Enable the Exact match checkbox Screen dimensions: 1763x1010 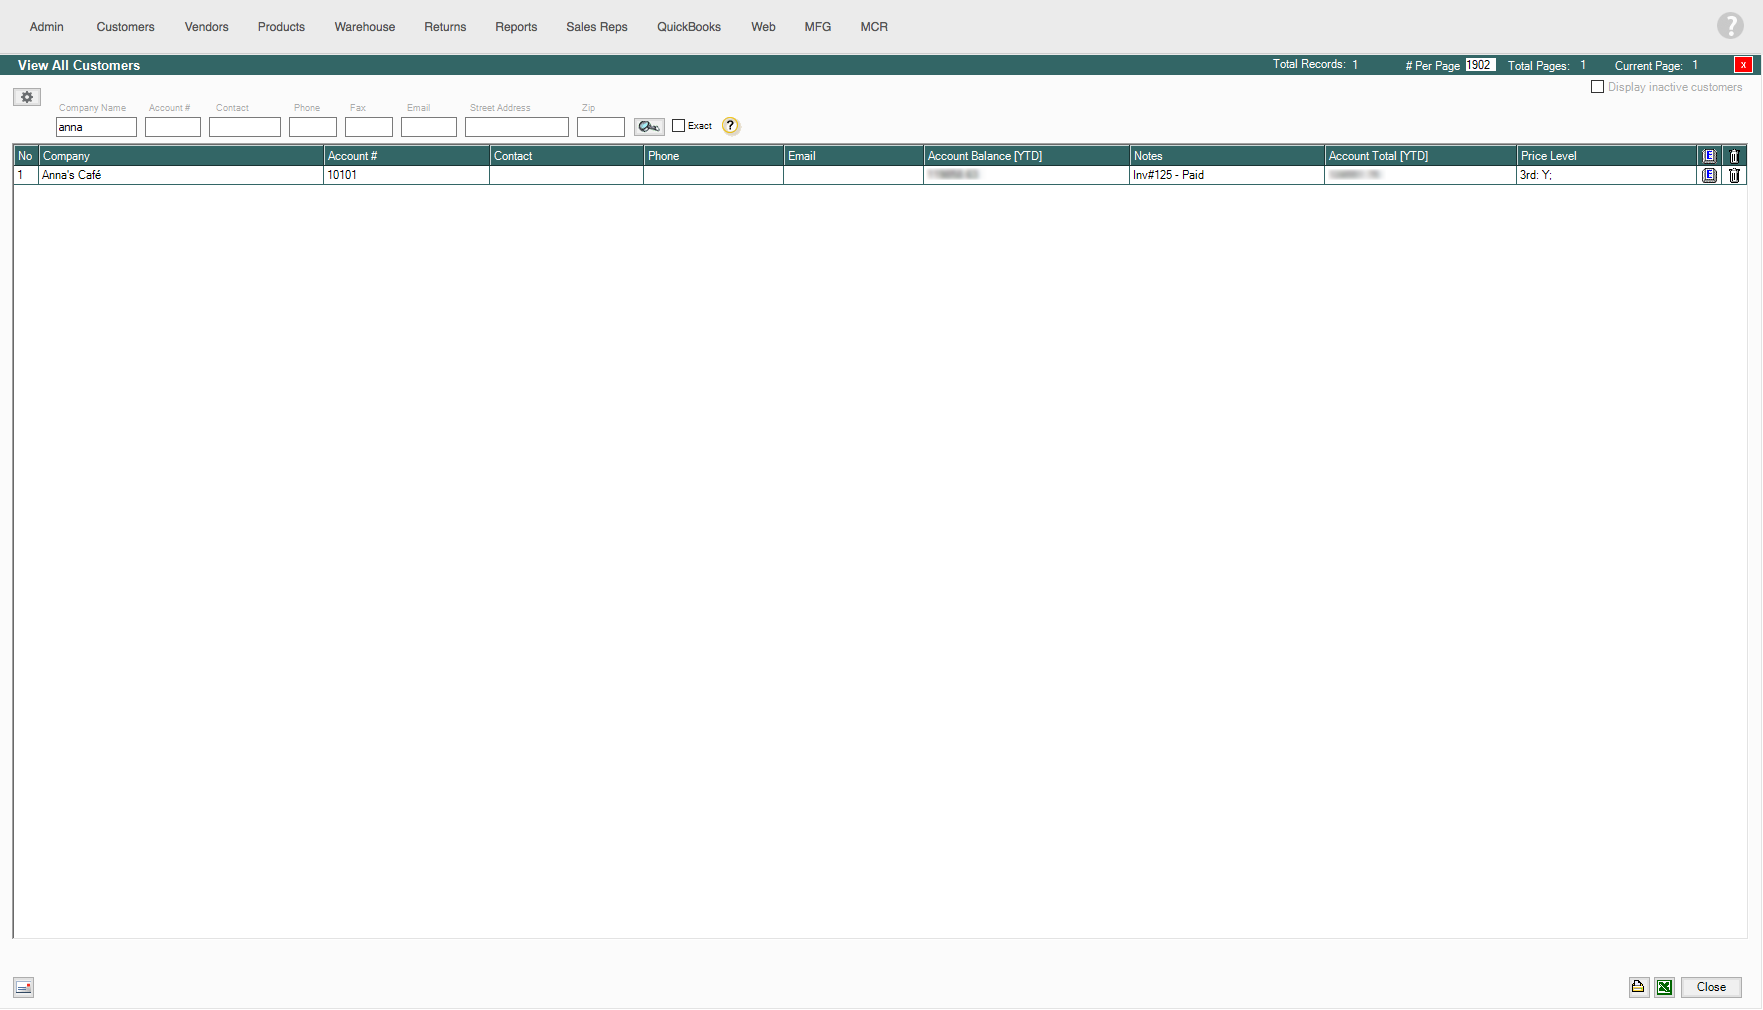point(679,126)
